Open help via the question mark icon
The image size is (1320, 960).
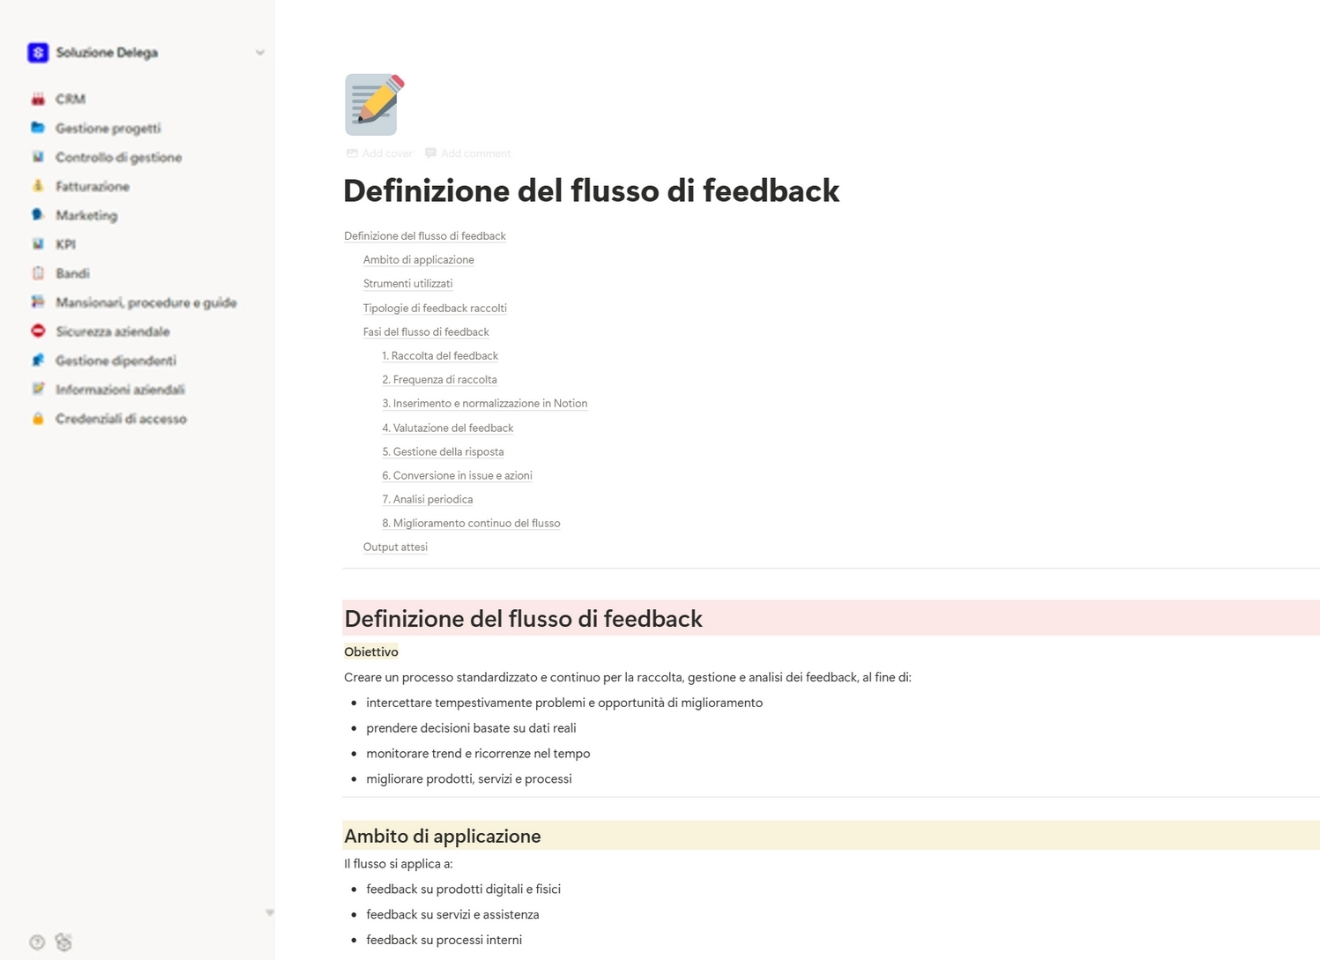point(36,942)
